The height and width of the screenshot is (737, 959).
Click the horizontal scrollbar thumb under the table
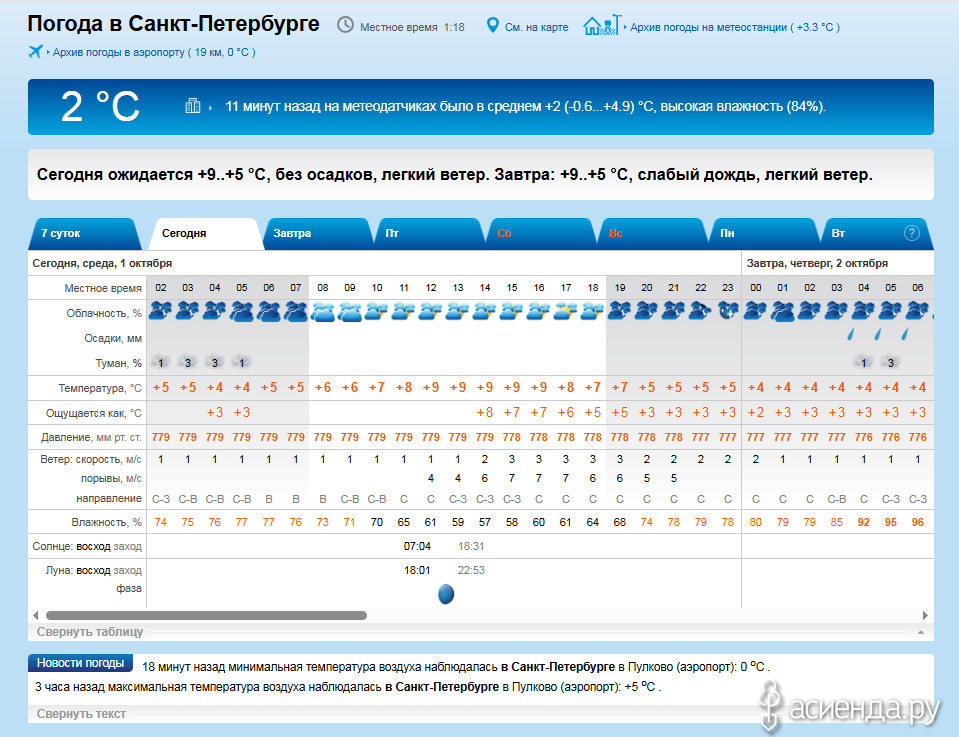pos(206,616)
